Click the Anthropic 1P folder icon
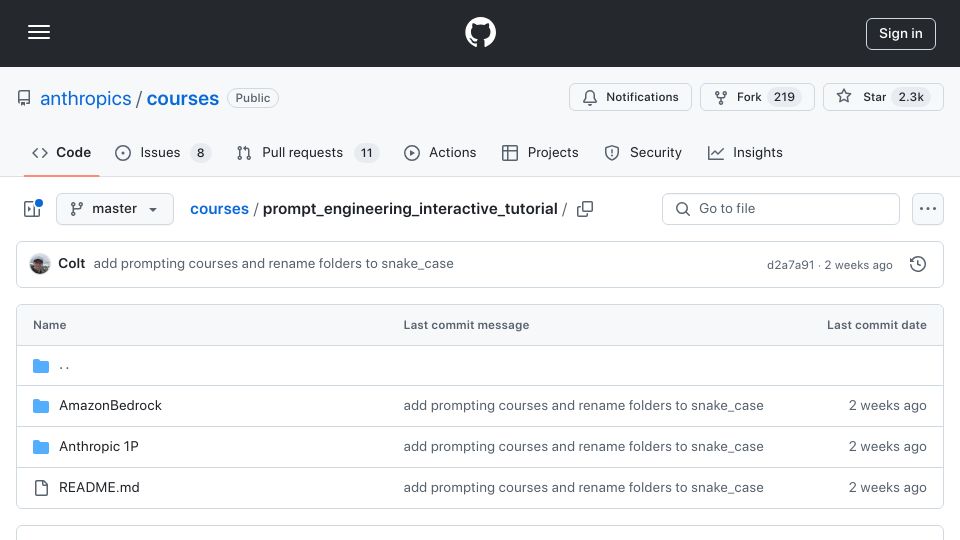The image size is (960, 540). (x=41, y=446)
